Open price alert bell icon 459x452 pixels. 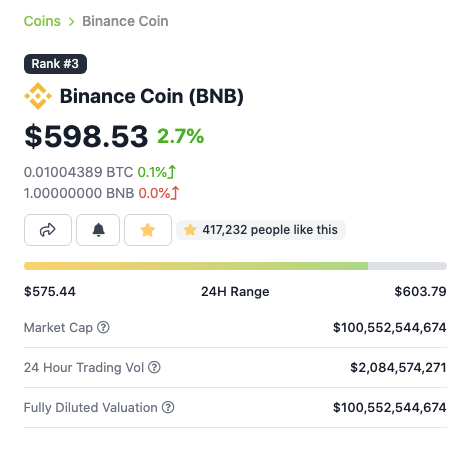point(98,230)
